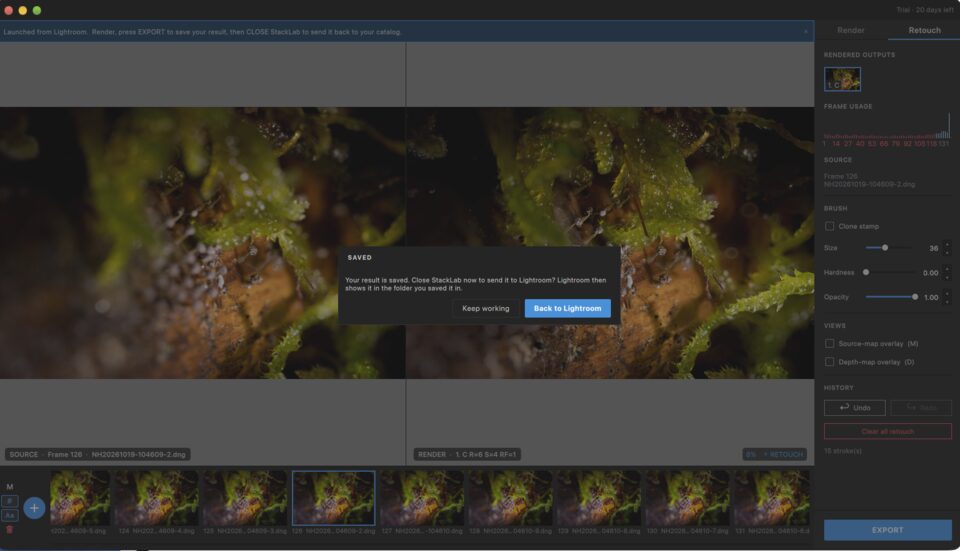Click the round blue add frames plus button
Viewport: 960px width, 551px height.
pyautogui.click(x=34, y=508)
